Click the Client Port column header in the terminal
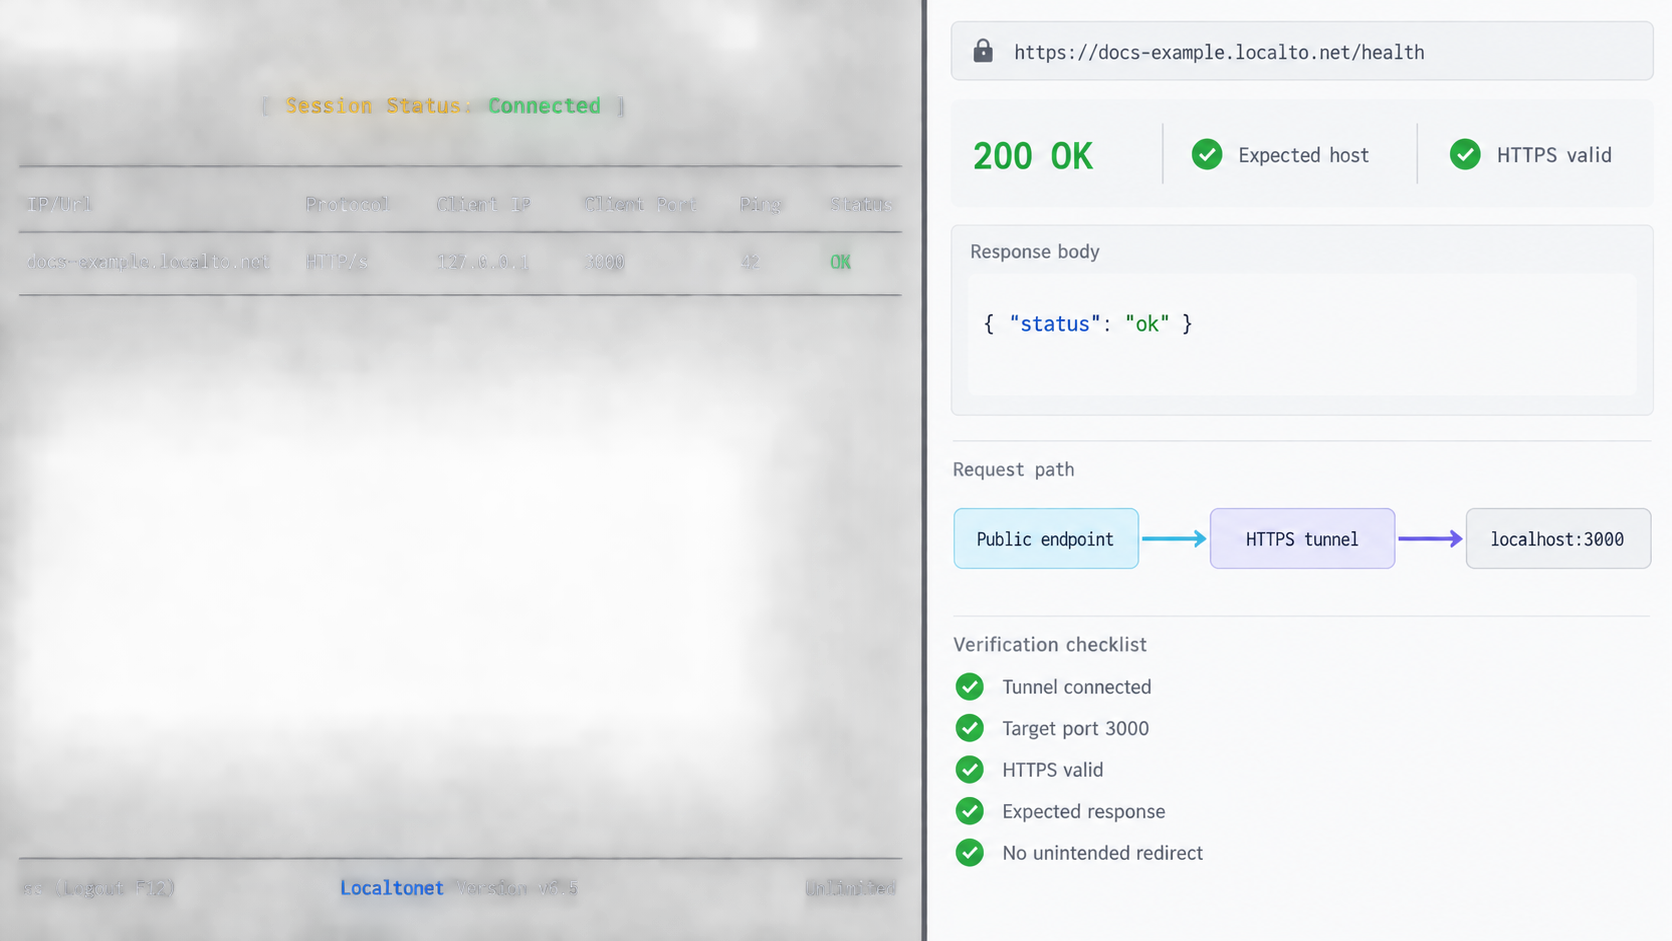 [640, 204]
